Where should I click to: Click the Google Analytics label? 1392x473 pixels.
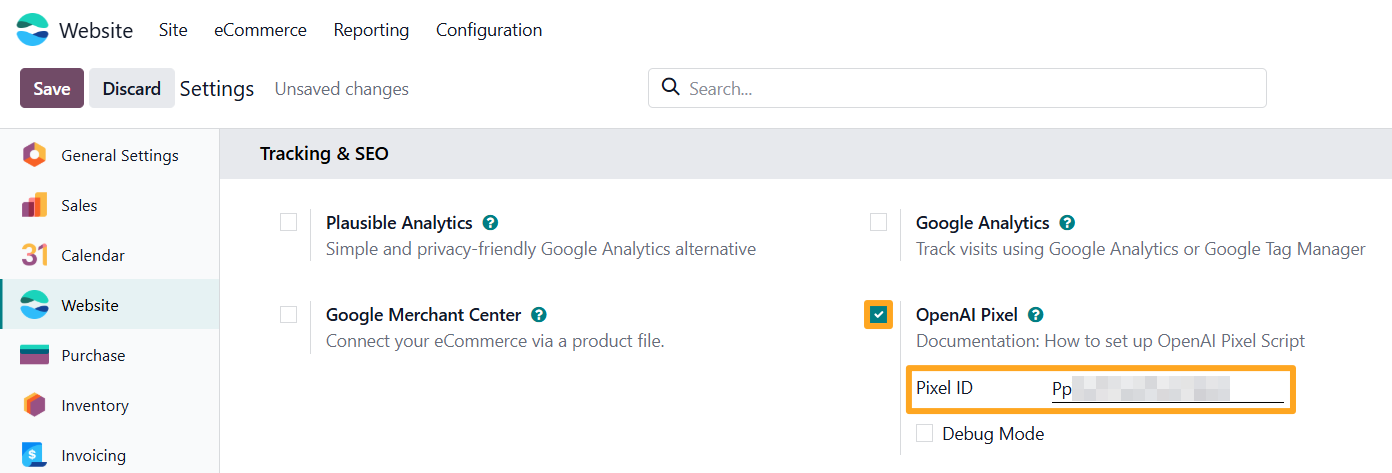983,223
